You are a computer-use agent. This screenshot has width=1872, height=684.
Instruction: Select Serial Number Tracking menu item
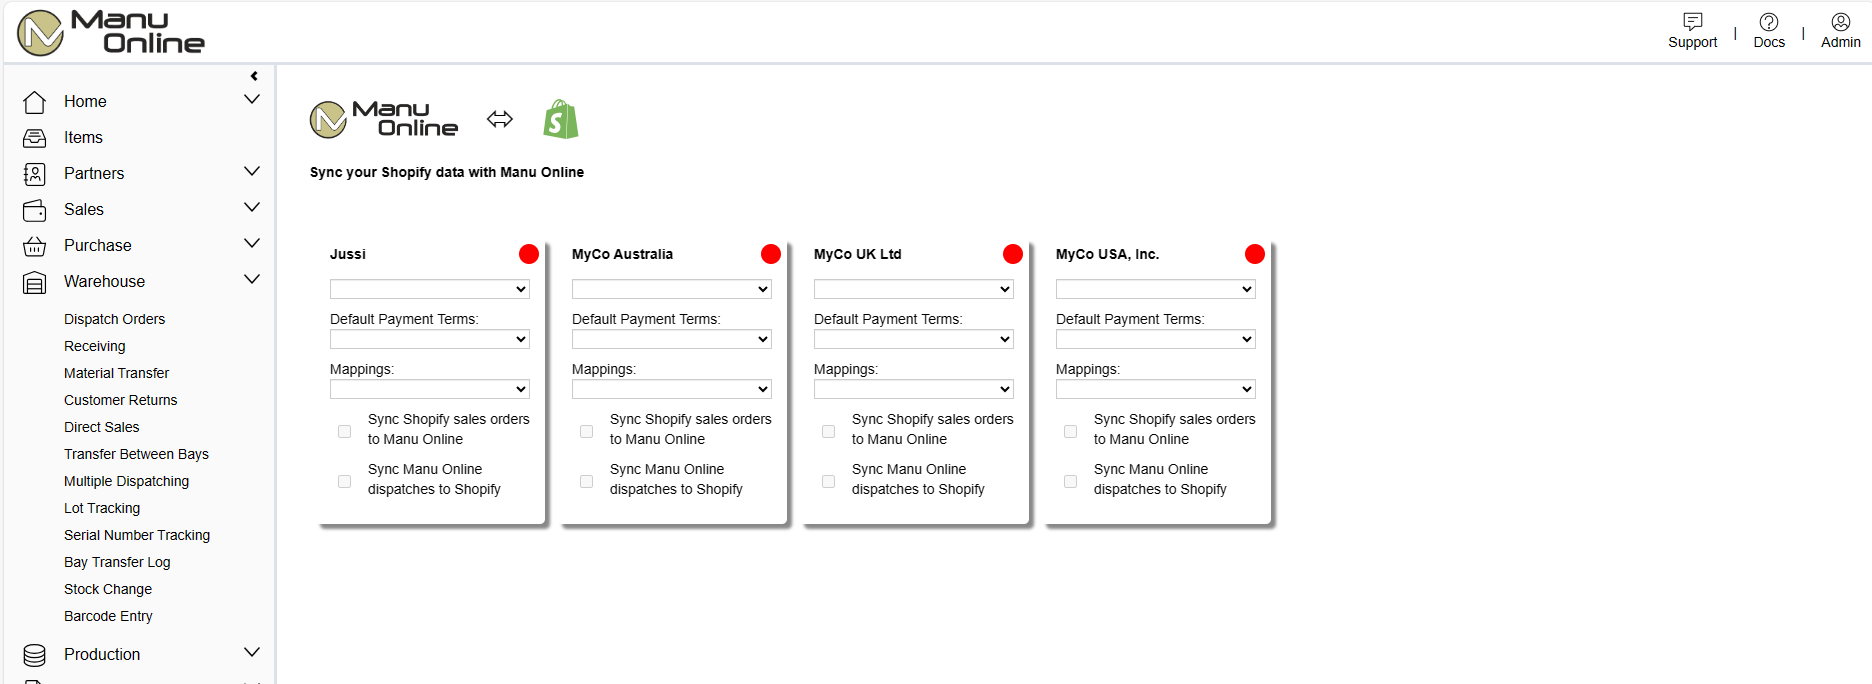pyautogui.click(x=137, y=535)
